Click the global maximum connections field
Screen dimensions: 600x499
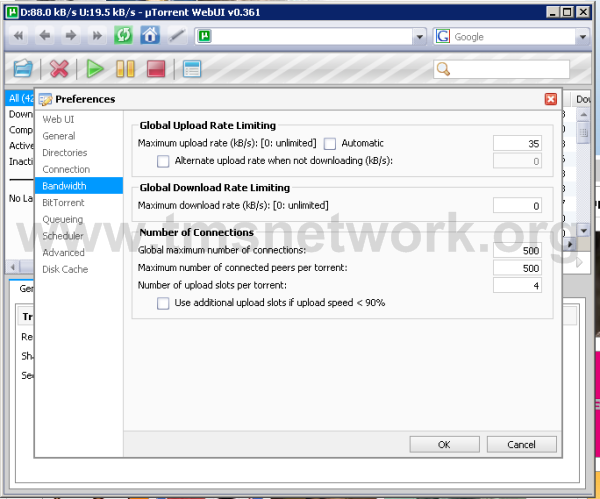coord(517,250)
